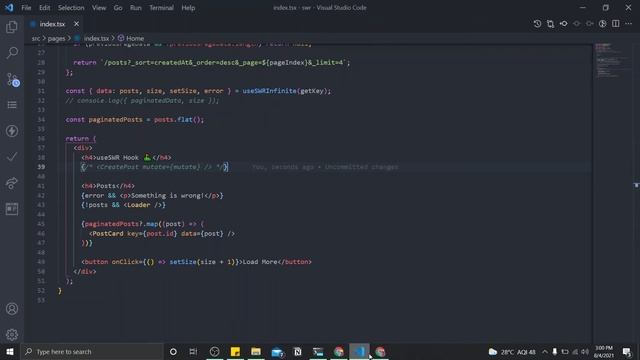Click line number 39 in the gutter
This screenshot has height=360, width=640.
point(41,167)
